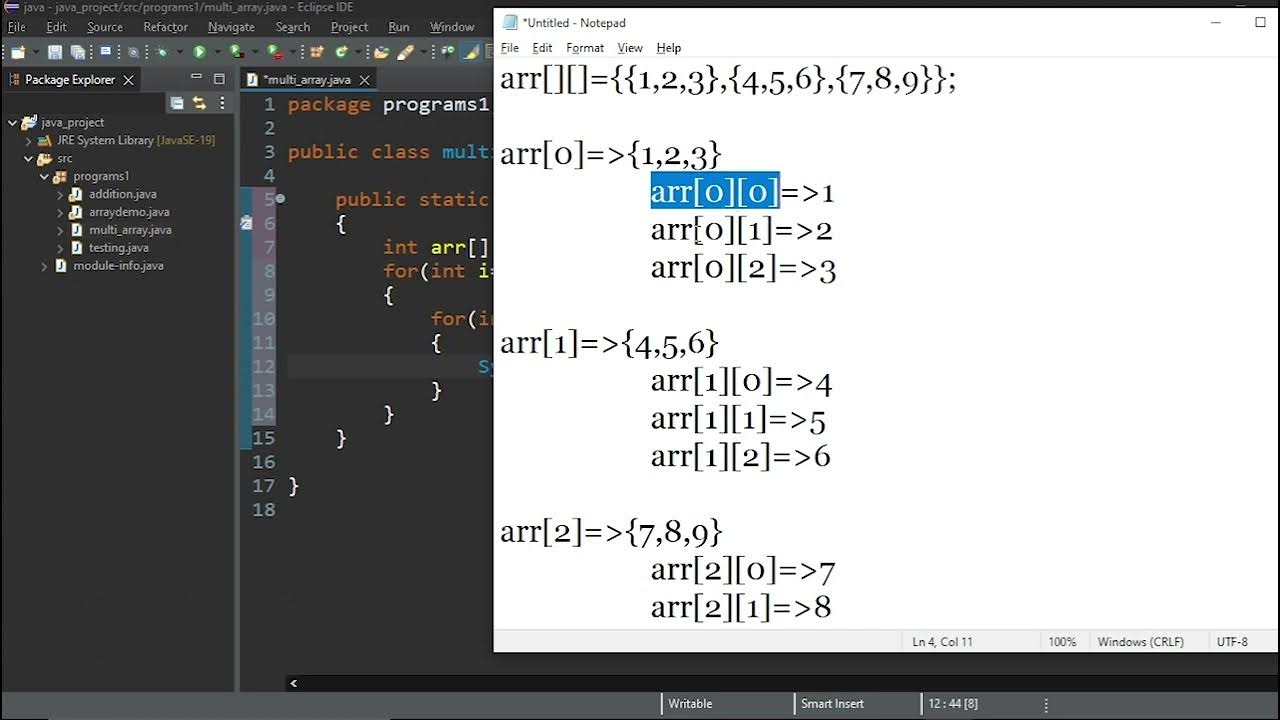
Task: Select multi_array.java in Package Explorer
Action: (x=130, y=230)
